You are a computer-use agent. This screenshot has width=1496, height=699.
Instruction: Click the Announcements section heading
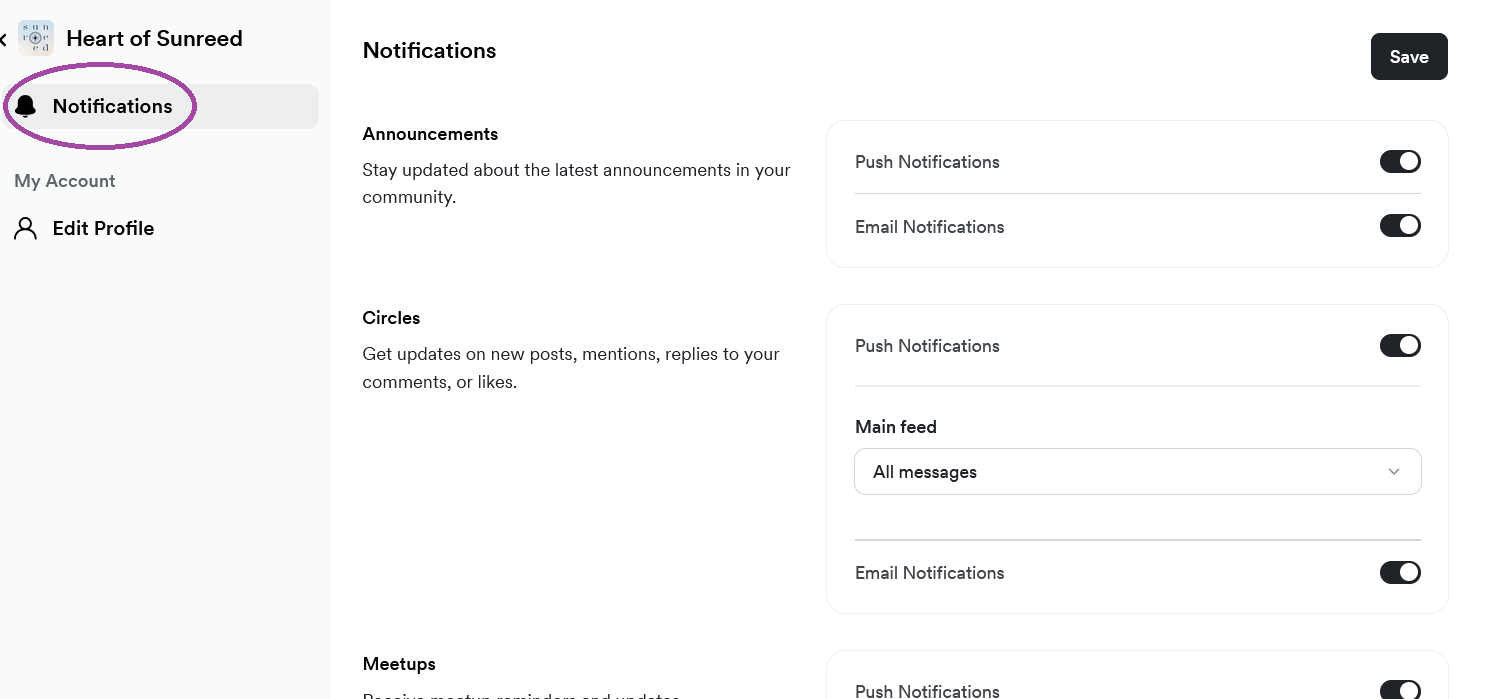tap(430, 134)
